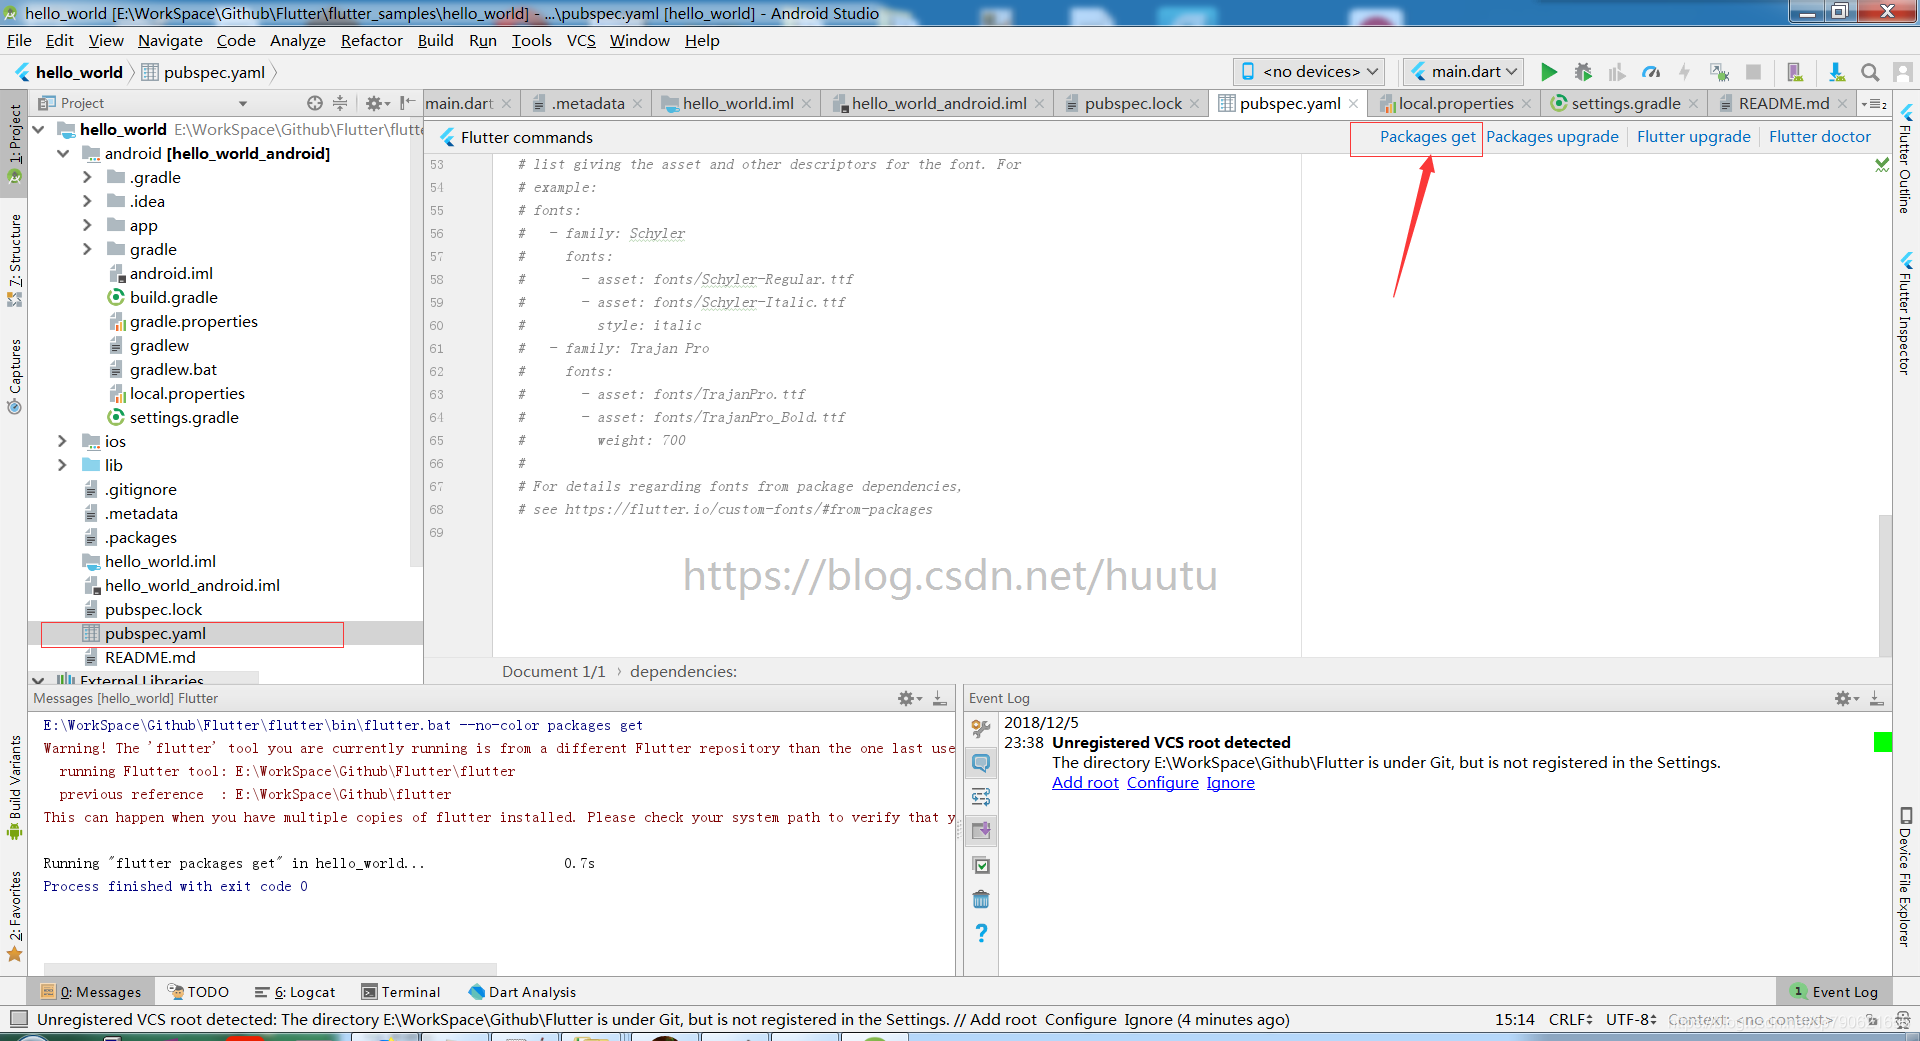This screenshot has width=1920, height=1041.
Task: Open Logcat tool window
Action: click(295, 992)
